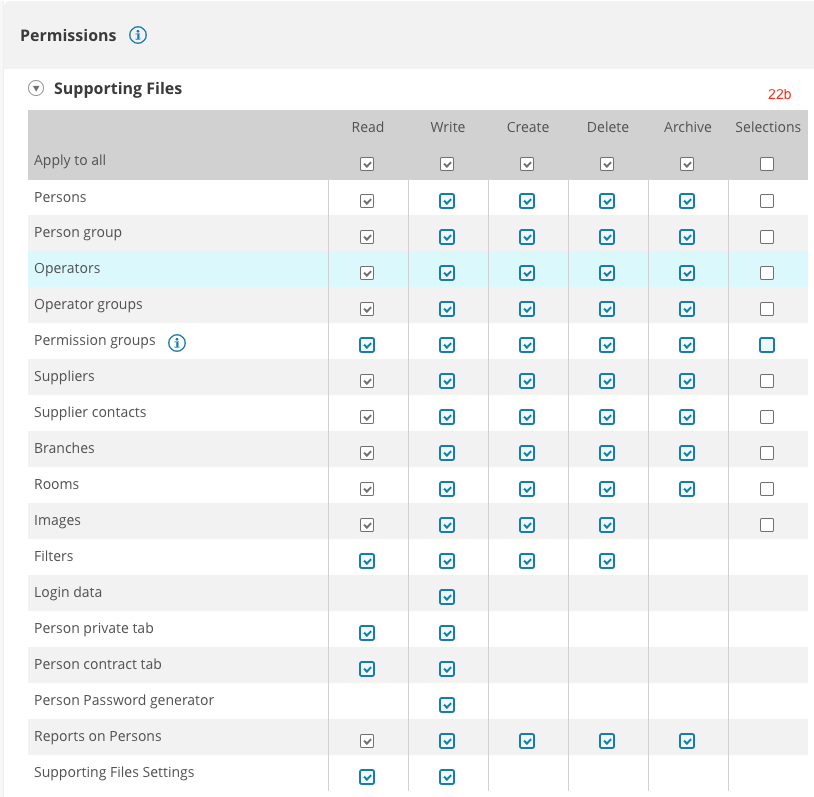Enable Selections for Permission groups
This screenshot has width=814, height=797.
coord(767,345)
